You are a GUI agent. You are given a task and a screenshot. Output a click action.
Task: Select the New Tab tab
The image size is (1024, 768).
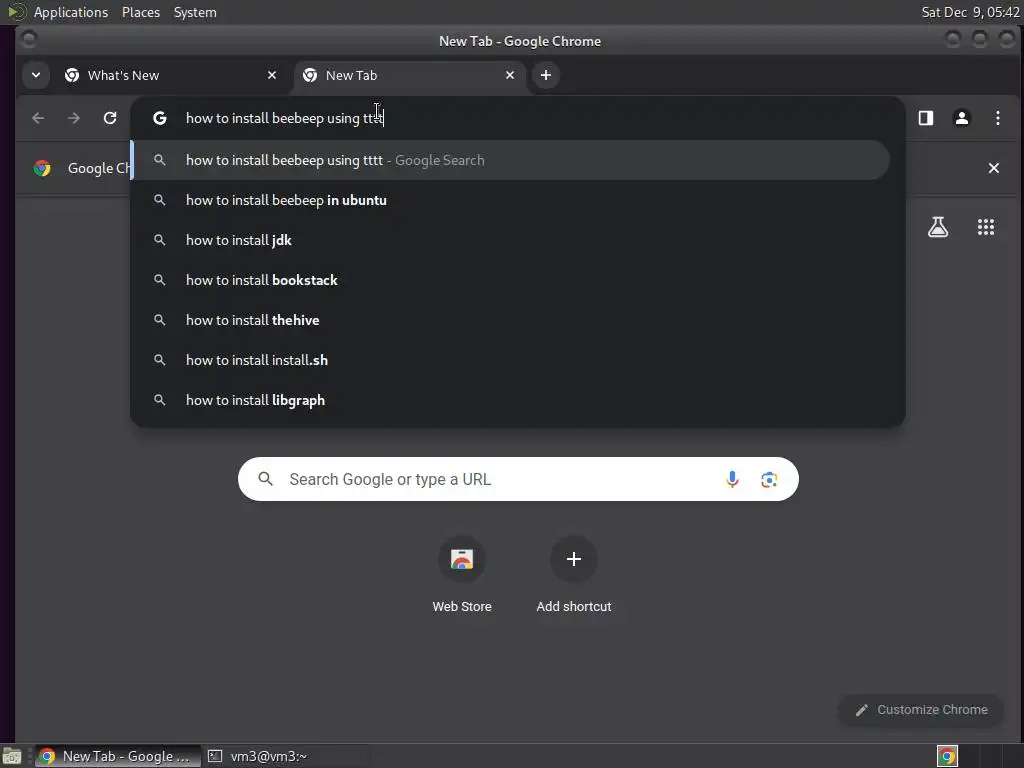click(x=409, y=75)
